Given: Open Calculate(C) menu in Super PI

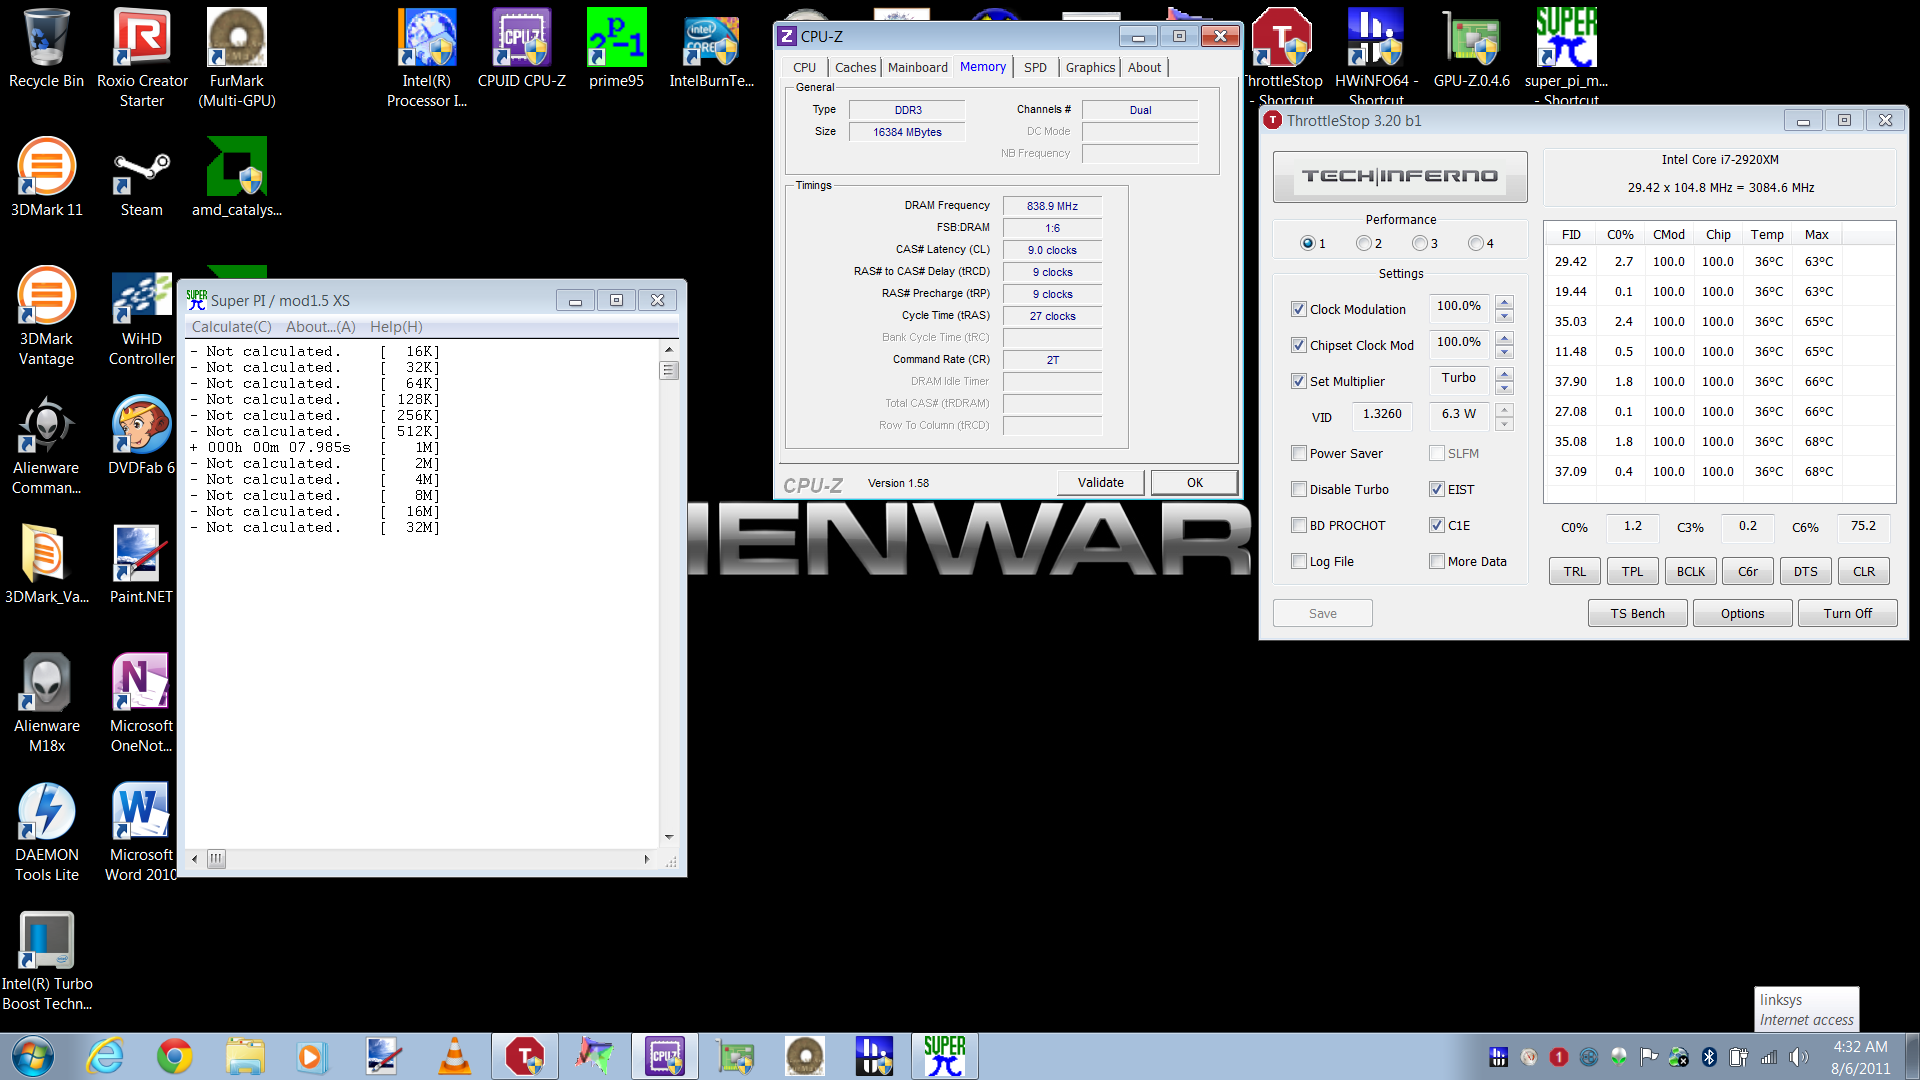Looking at the screenshot, I should point(231,327).
